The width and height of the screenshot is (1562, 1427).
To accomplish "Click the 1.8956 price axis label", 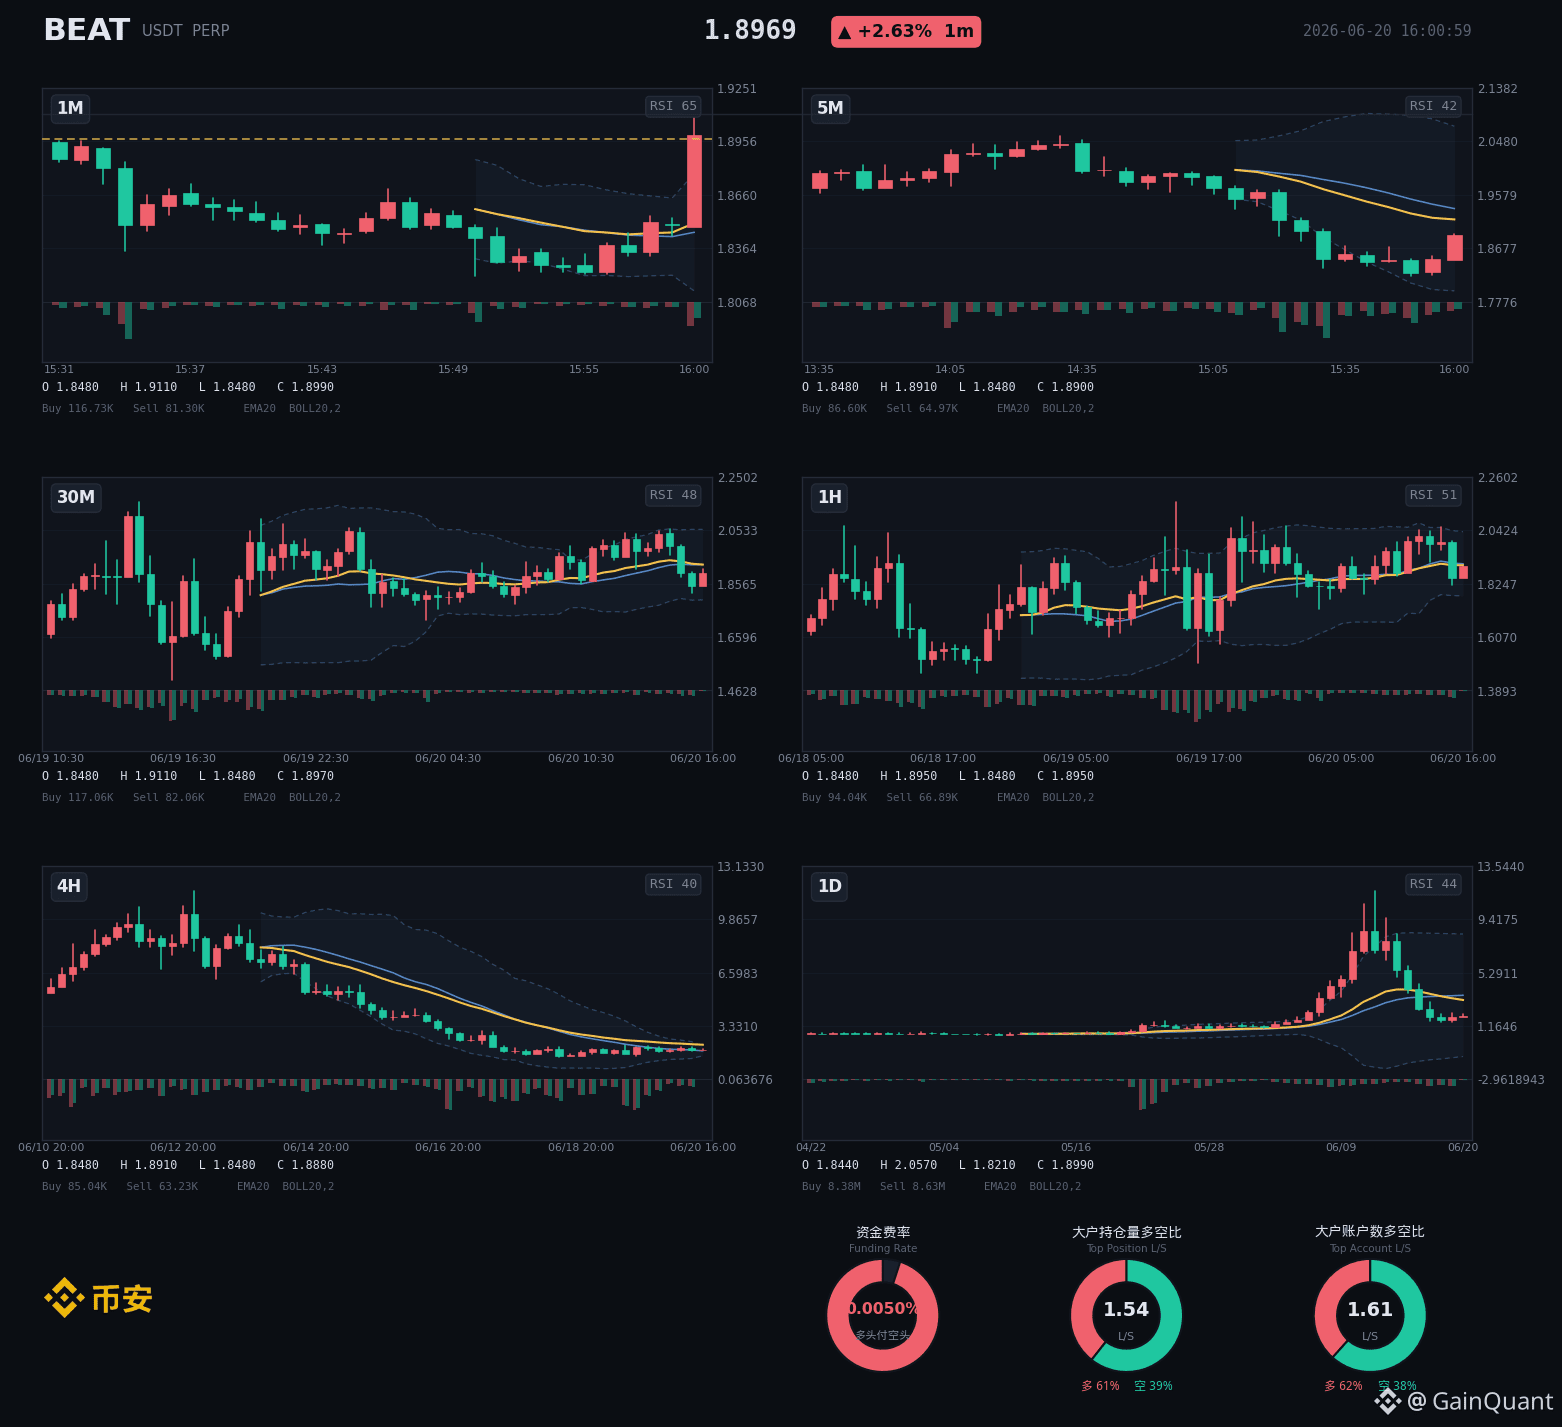I will pyautogui.click(x=737, y=142).
